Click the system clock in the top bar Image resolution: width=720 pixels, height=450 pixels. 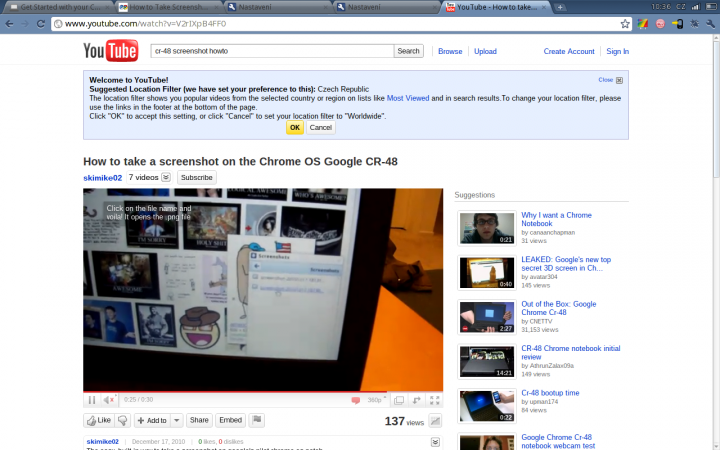point(661,6)
